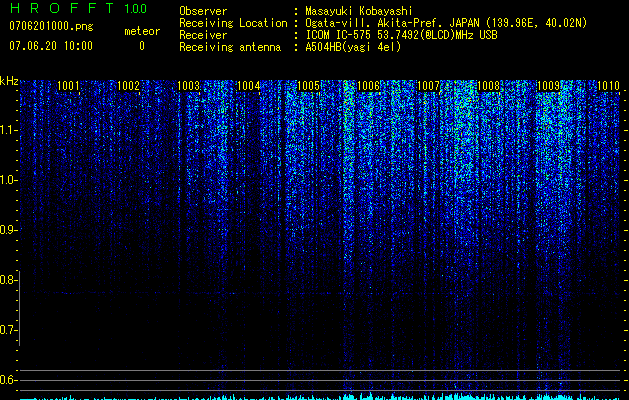Click the meteor count value 0
Image resolution: width=629 pixels, height=400 pixels.
pyautogui.click(x=142, y=46)
